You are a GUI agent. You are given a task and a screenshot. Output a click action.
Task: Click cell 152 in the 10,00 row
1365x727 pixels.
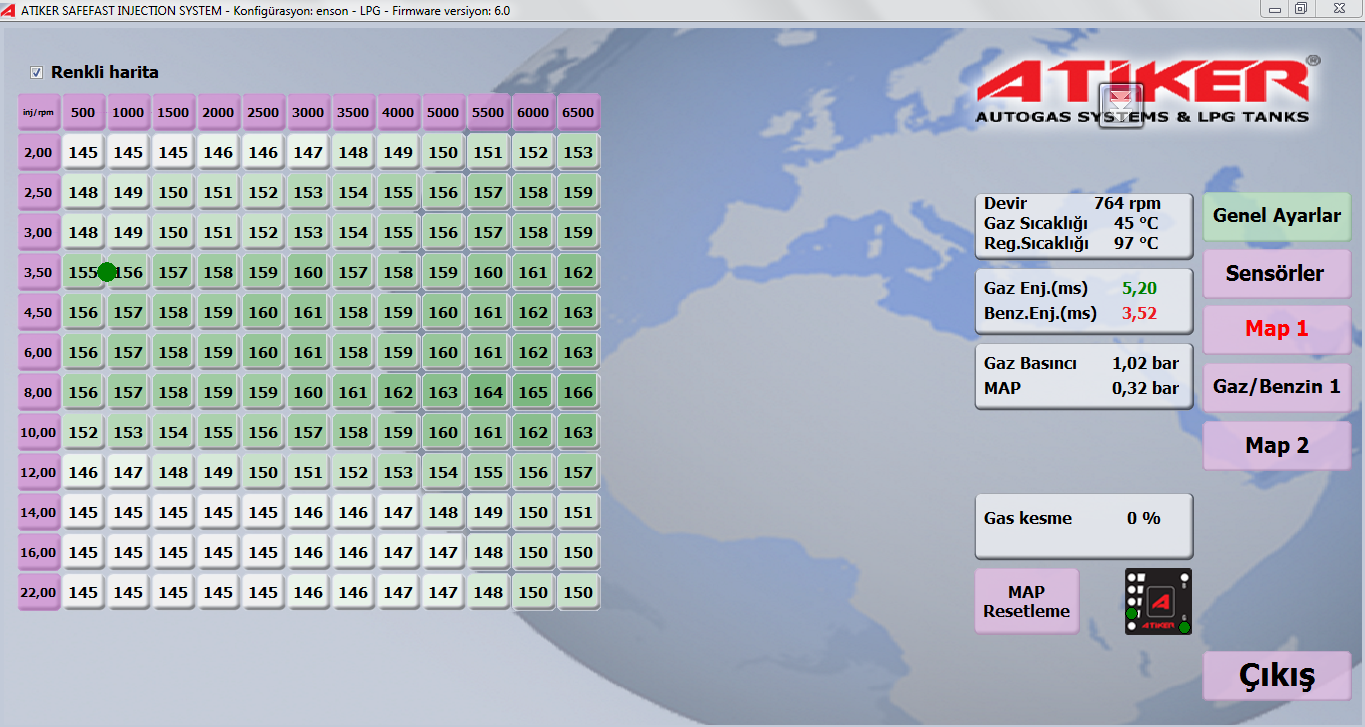click(84, 432)
